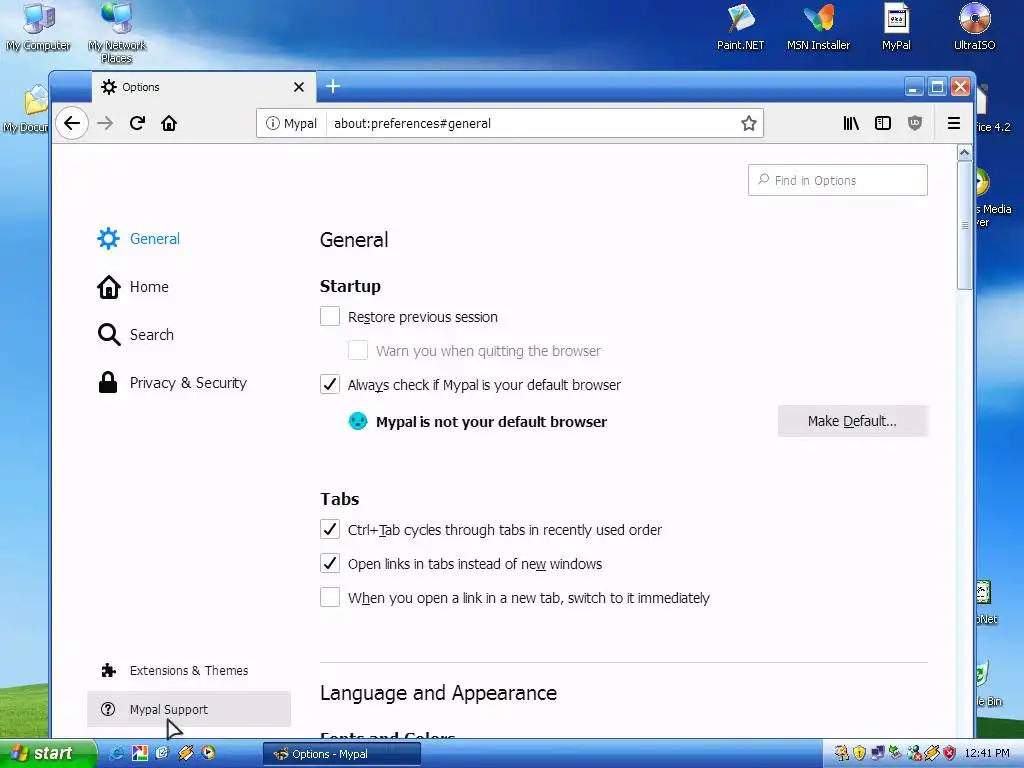Screen dimensions: 1024x768
Task: Open Mypal Support link
Action: 189,709
